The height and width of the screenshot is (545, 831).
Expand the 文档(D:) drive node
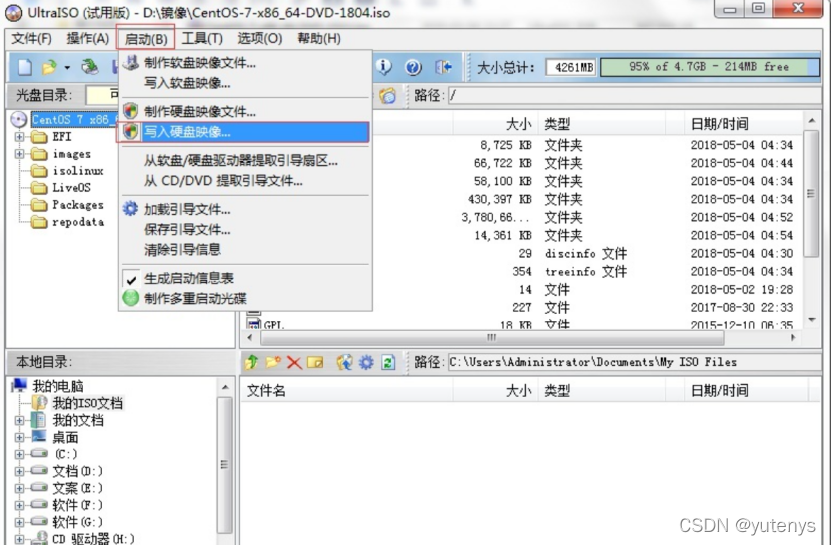coord(20,471)
